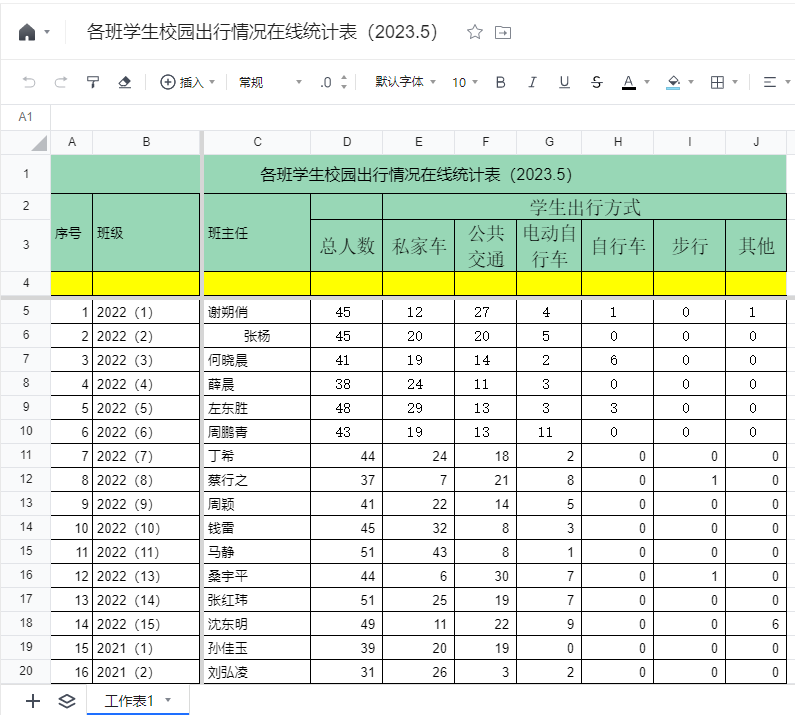Open the dropdown arrow beside the home icon

47,32
